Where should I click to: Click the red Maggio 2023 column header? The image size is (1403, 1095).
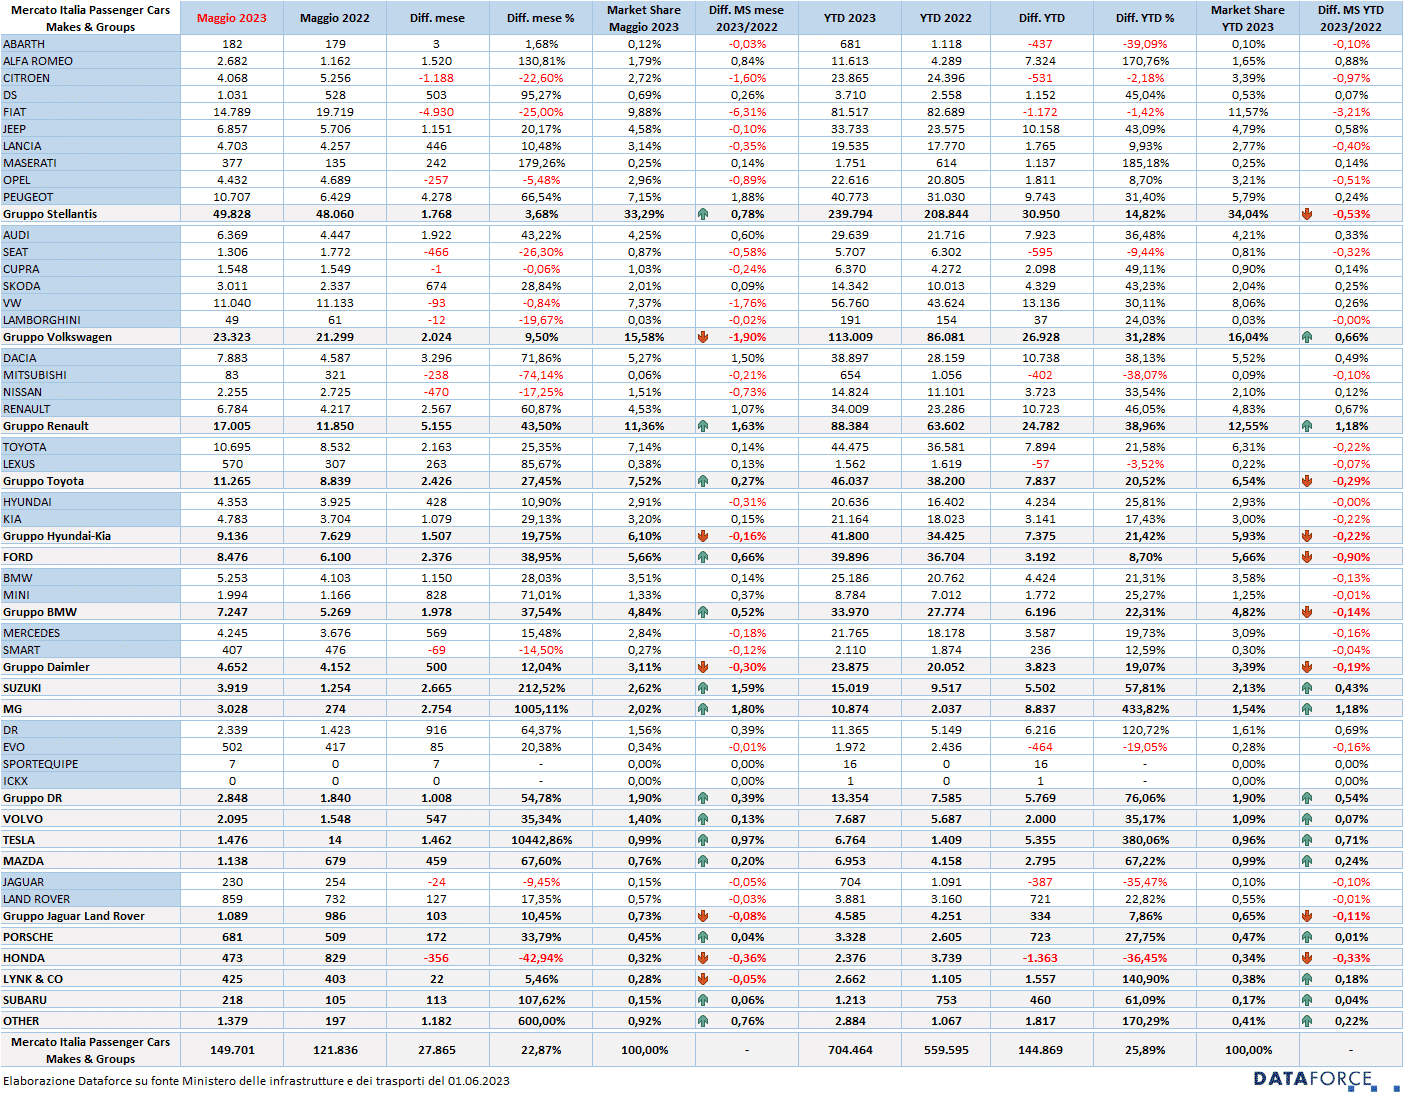click(x=232, y=18)
